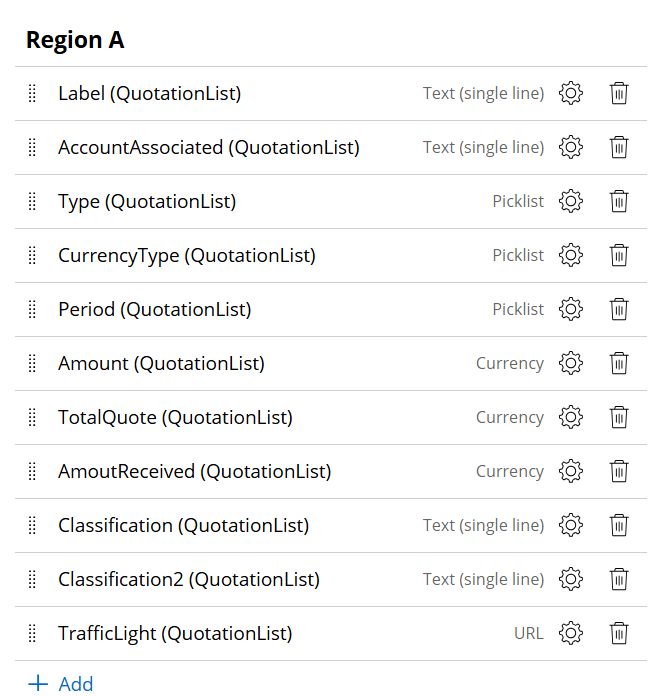The height and width of the screenshot is (696, 670).
Task: Select the TotalQuote (QuotationList) field name
Action: [175, 418]
